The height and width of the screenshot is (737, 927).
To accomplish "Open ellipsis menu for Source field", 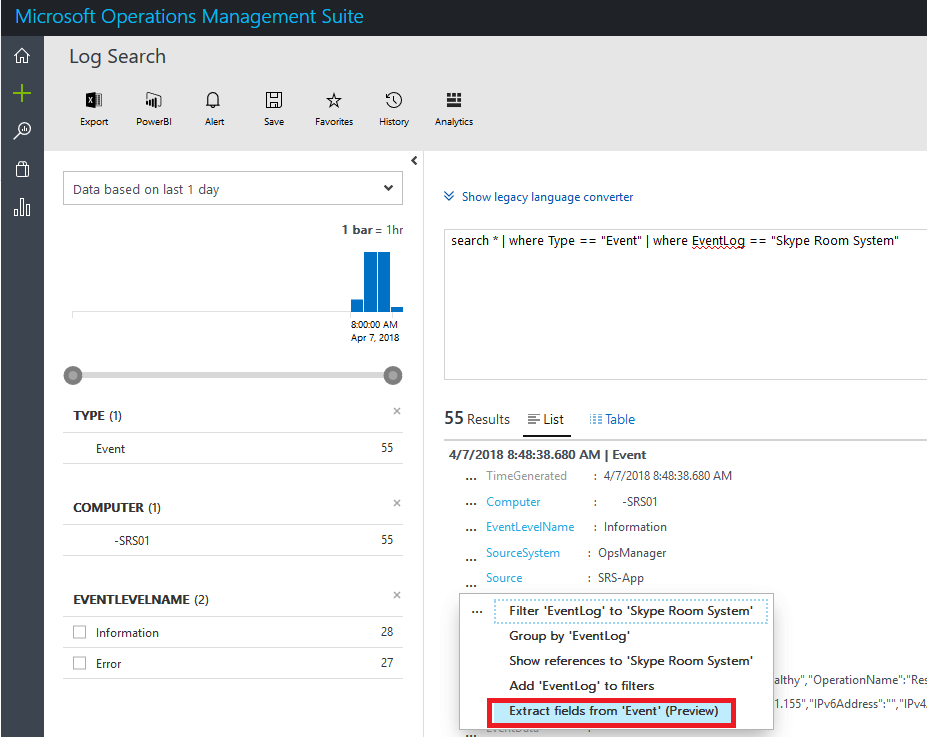I will point(471,585).
